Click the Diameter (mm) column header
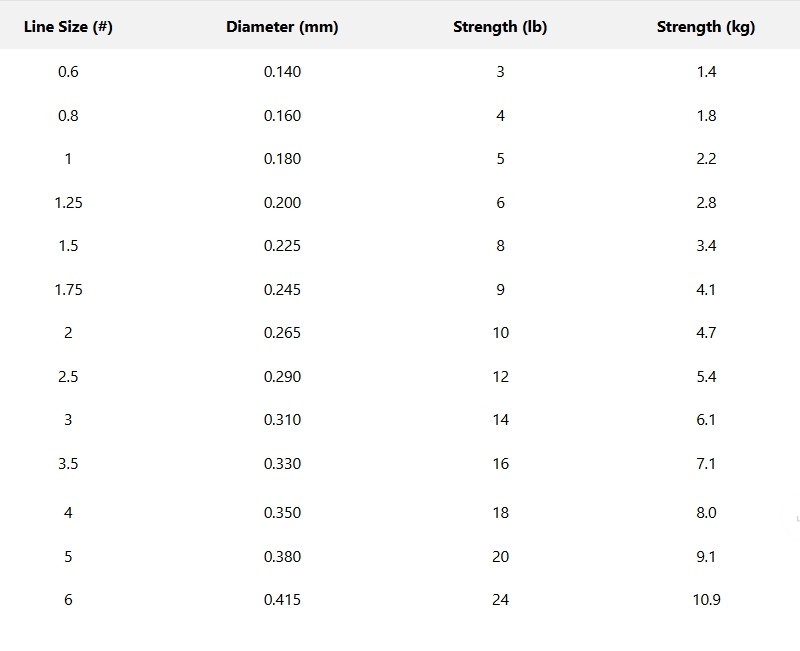This screenshot has width=800, height=651. [282, 27]
